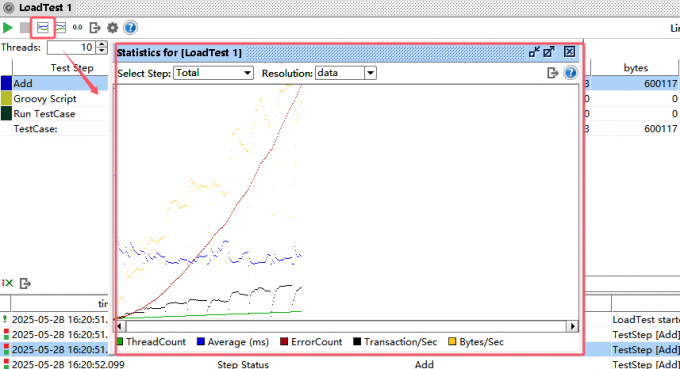Click the graph scrollbar right arrow
Image resolution: width=680 pixels, height=369 pixels.
(x=573, y=326)
